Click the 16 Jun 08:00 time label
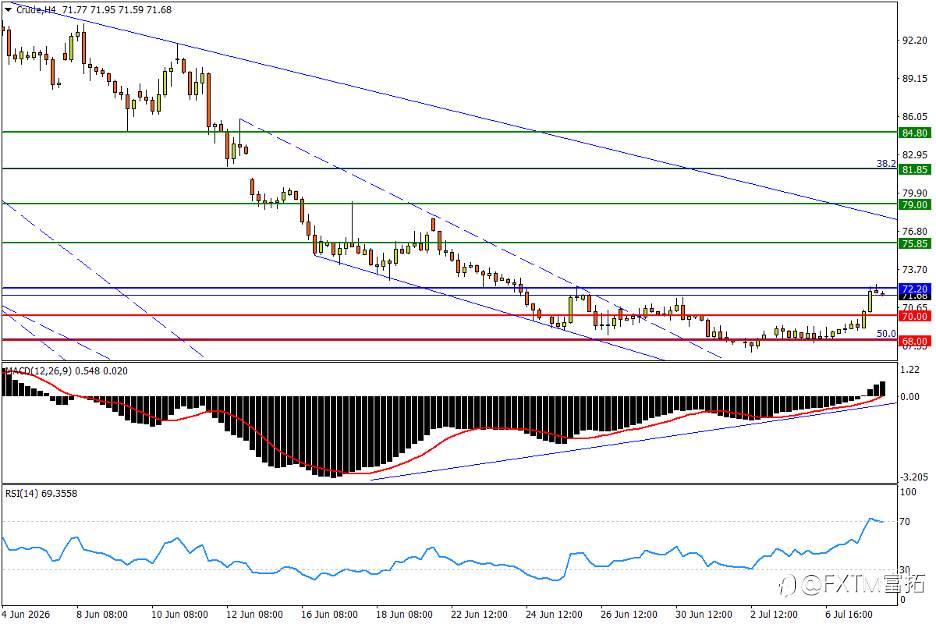The height and width of the screenshot is (624, 936). 330,614
